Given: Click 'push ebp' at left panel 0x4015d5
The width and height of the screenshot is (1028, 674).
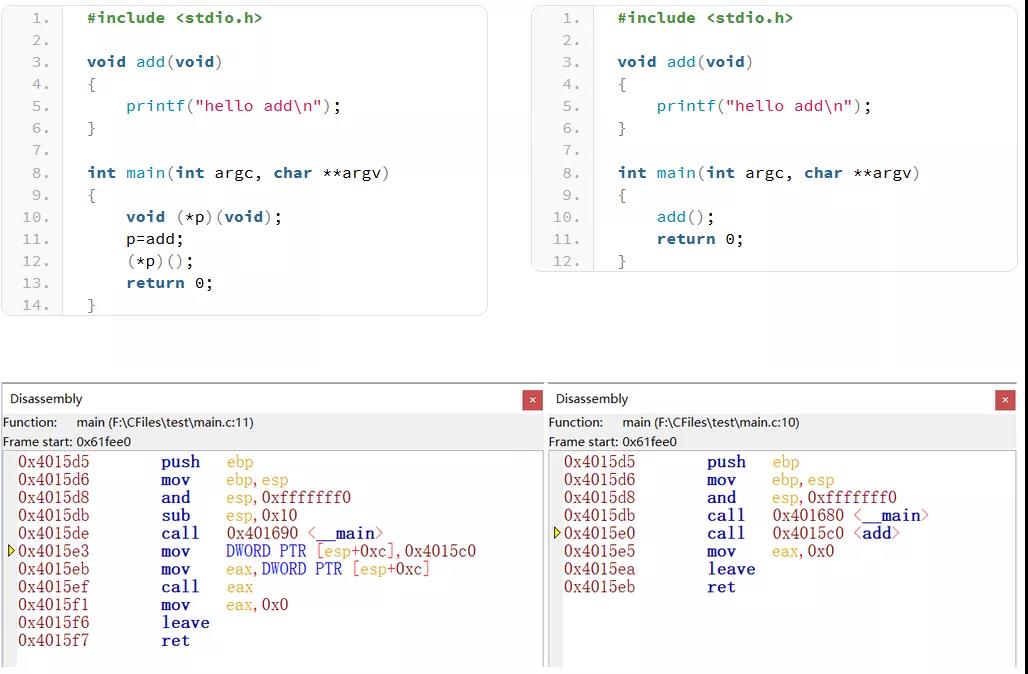Looking at the screenshot, I should pyautogui.click(x=207, y=462).
